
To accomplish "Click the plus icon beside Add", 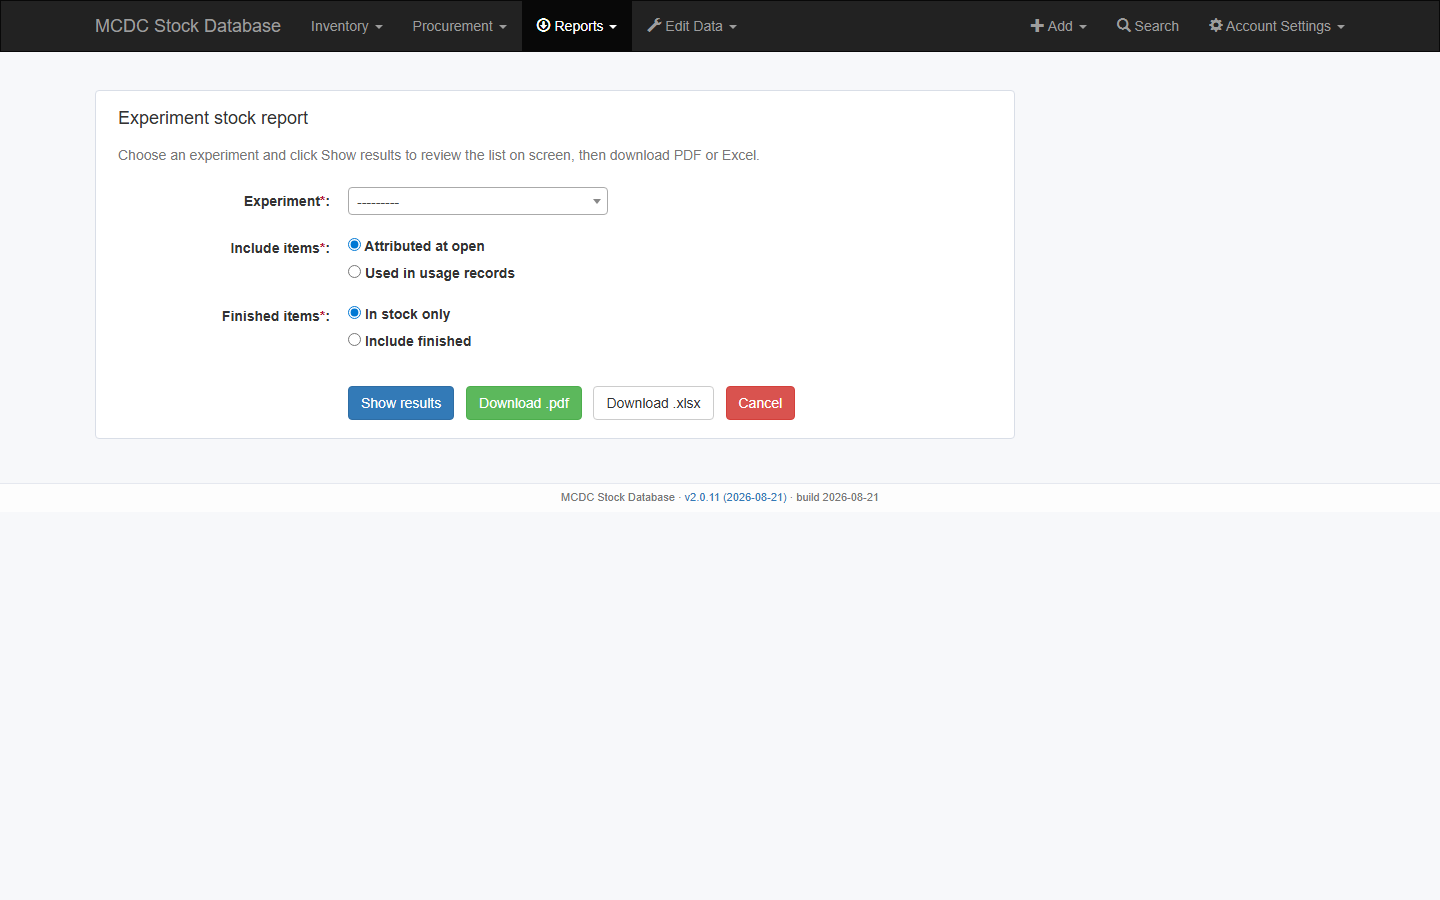I will point(1037,25).
